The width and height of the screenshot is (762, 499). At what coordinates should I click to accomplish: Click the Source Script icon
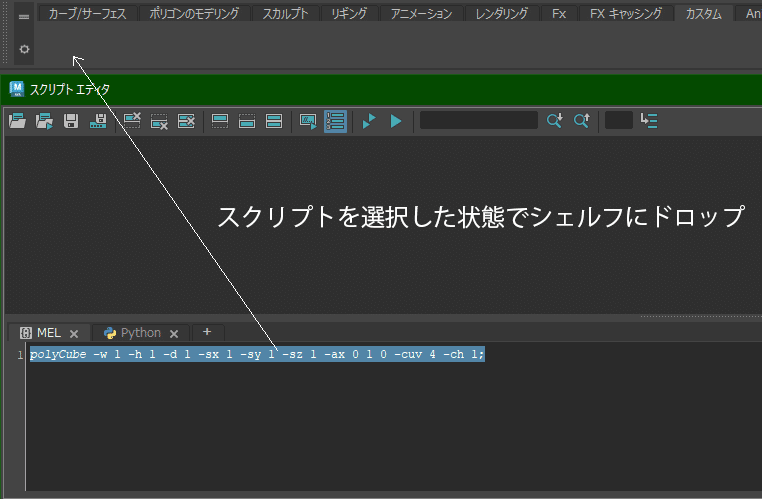[44, 121]
